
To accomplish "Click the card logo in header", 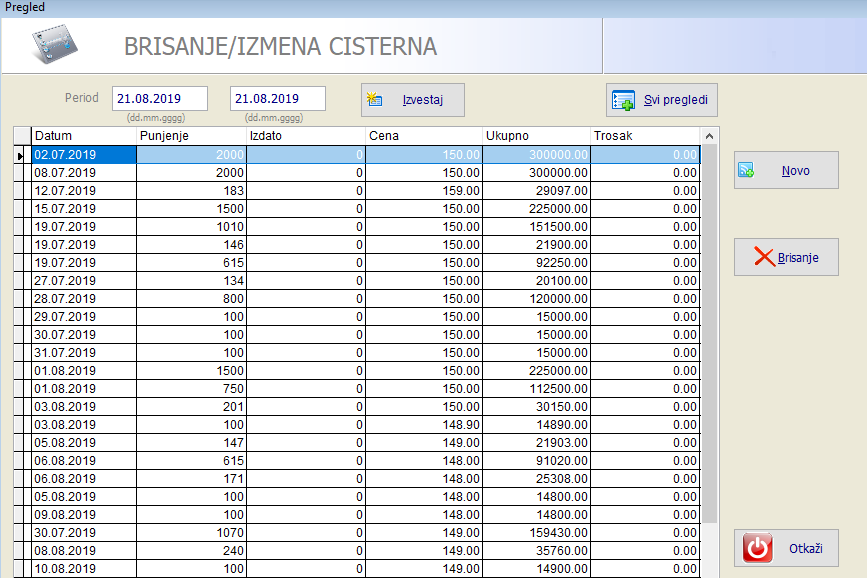I will click(x=59, y=44).
